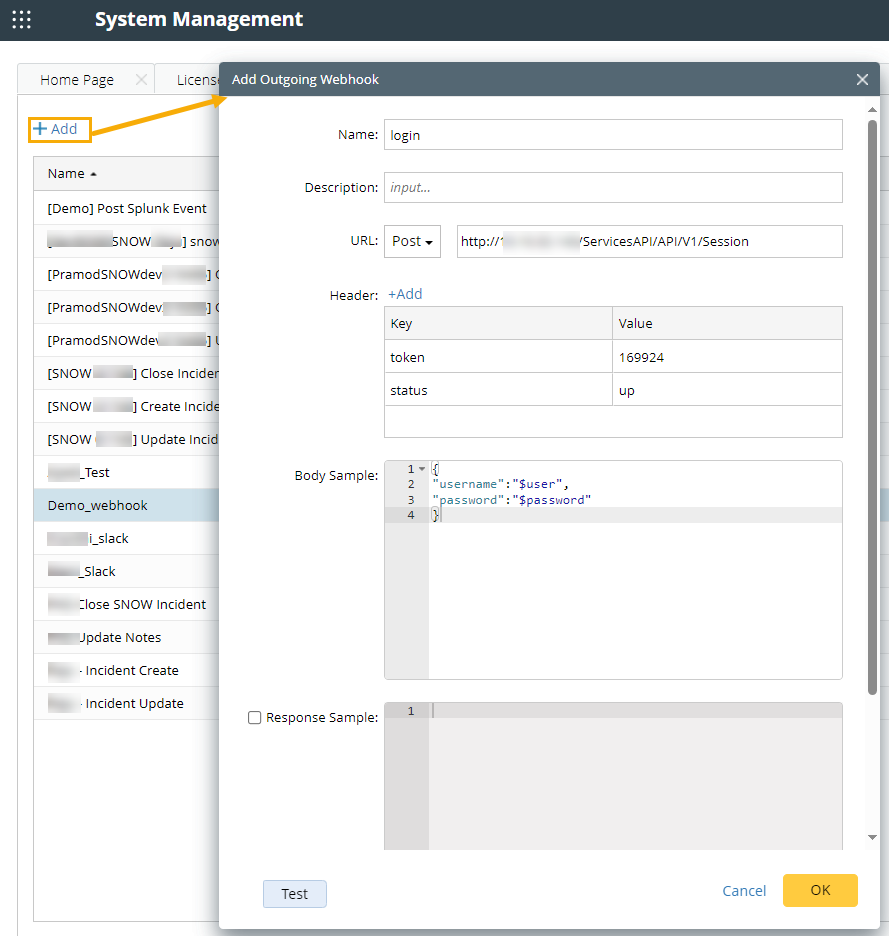889x936 pixels.
Task: Click the URL text field
Action: click(x=649, y=241)
